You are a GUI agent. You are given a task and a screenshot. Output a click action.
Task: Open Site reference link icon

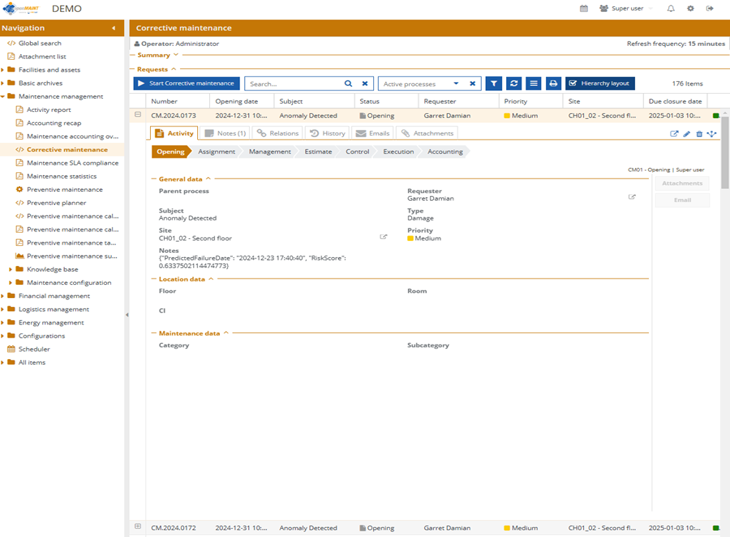coord(383,237)
